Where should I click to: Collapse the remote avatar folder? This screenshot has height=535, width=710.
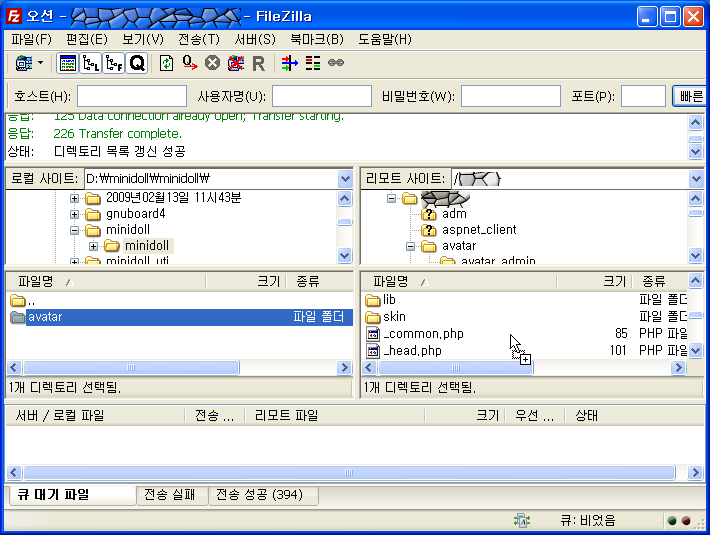click(410, 246)
